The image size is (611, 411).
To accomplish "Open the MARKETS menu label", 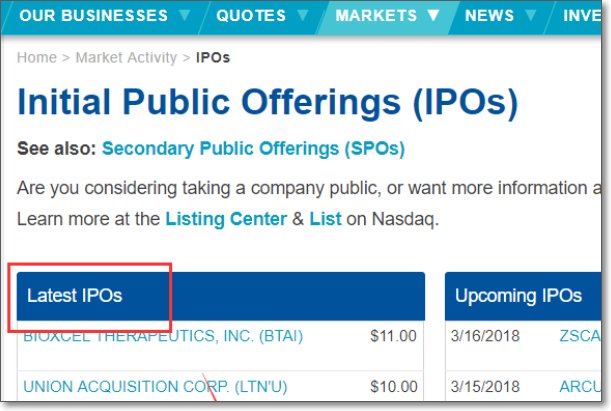I will click(x=376, y=15).
